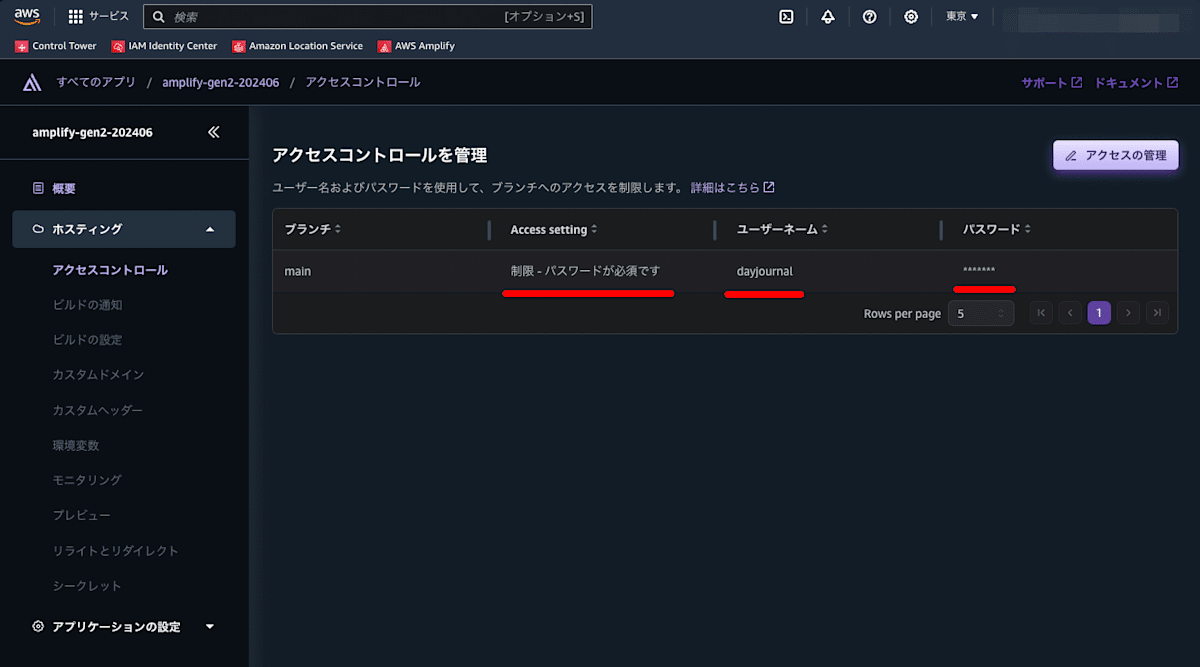Go to the previous page button
The width and height of the screenshot is (1200, 667).
[1070, 313]
